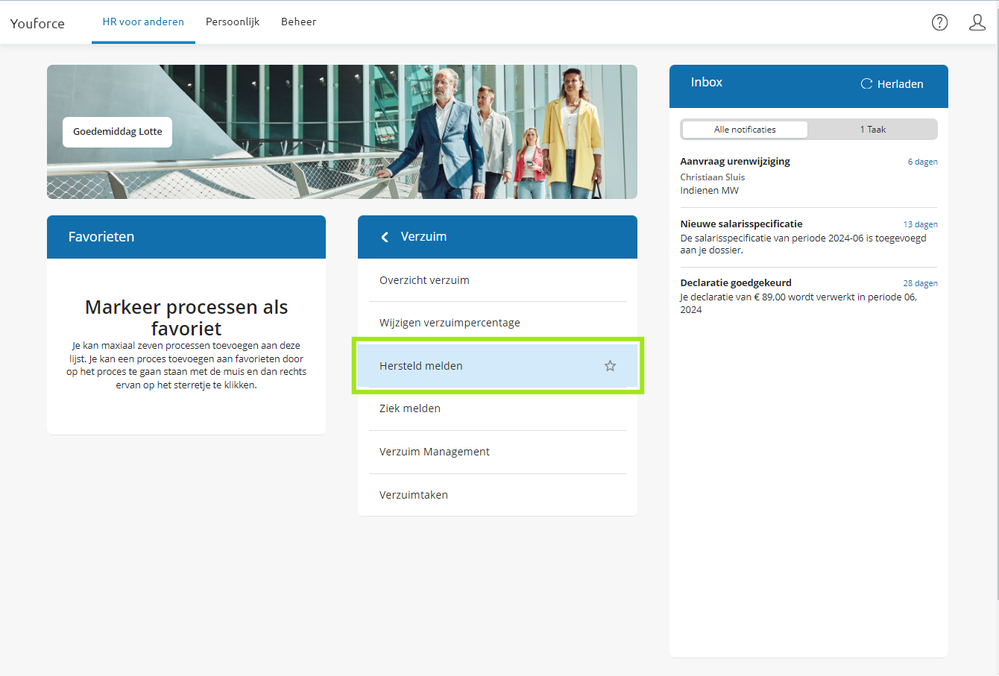Go back using the Verzuim chevron
Screen dimensions: 999x676
tap(385, 237)
